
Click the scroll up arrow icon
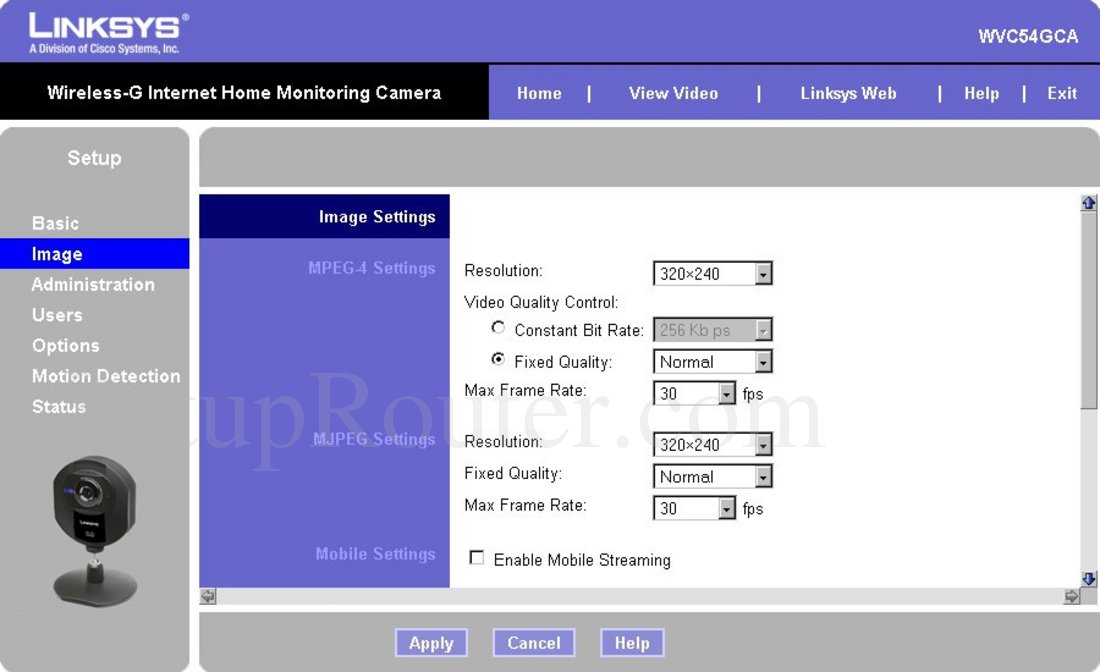click(1089, 203)
